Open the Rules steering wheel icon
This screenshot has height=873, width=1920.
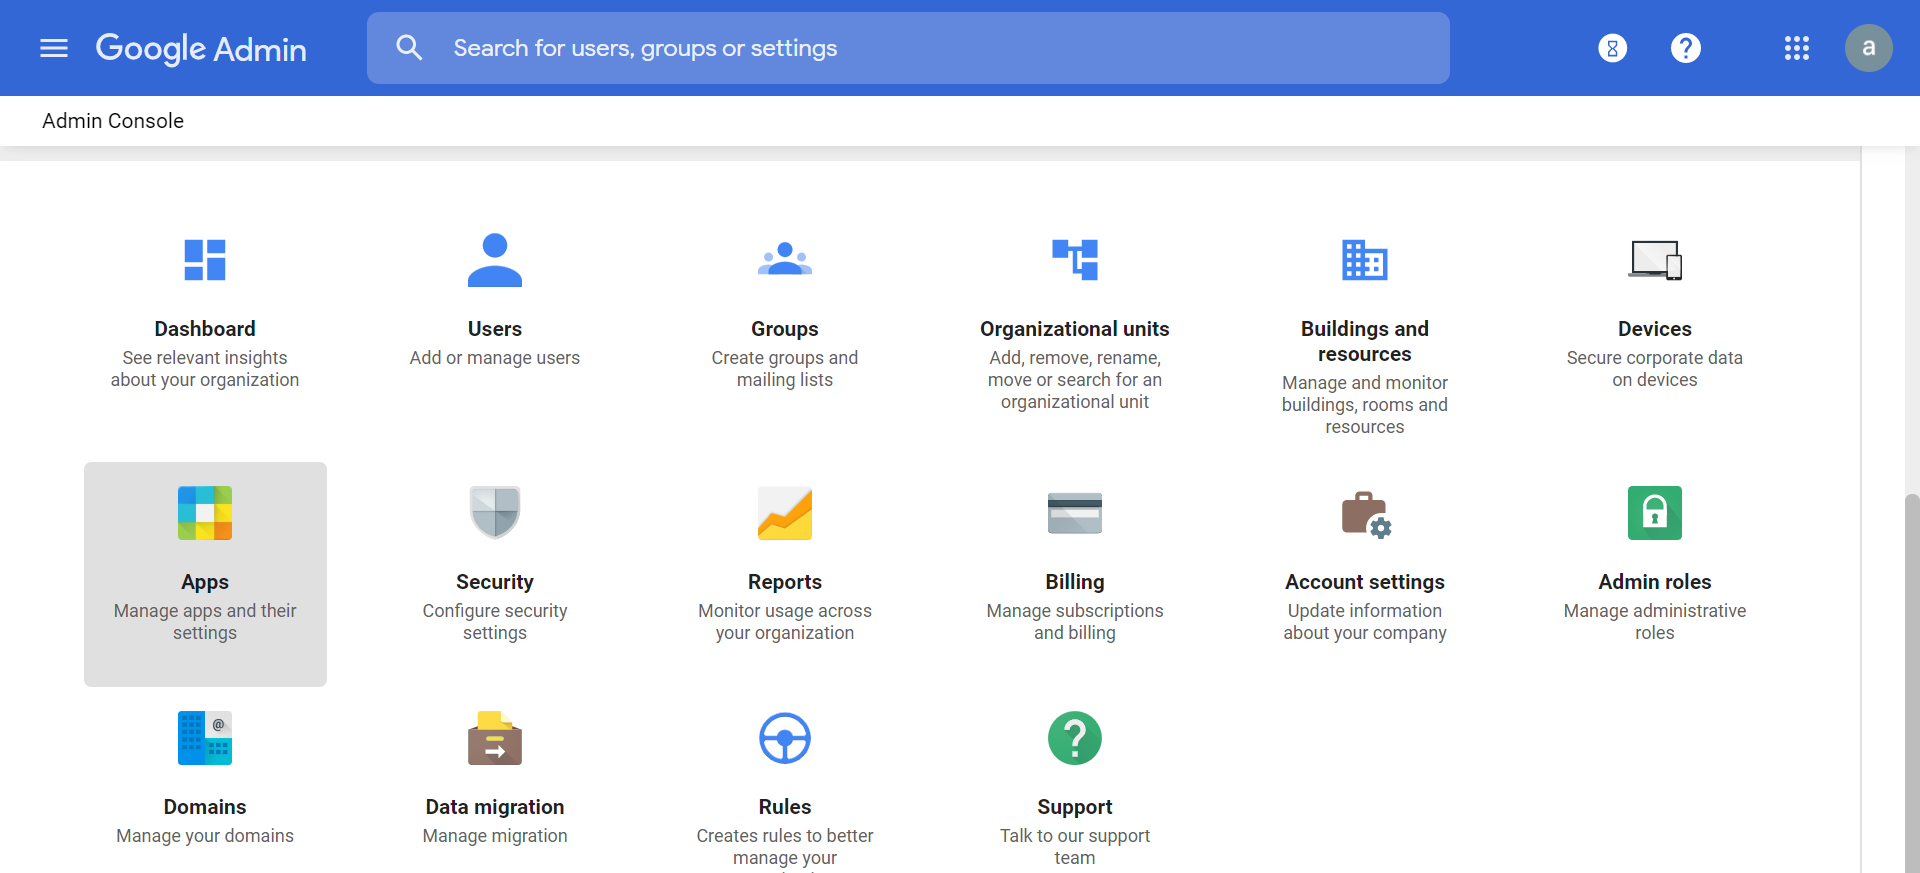pos(784,738)
